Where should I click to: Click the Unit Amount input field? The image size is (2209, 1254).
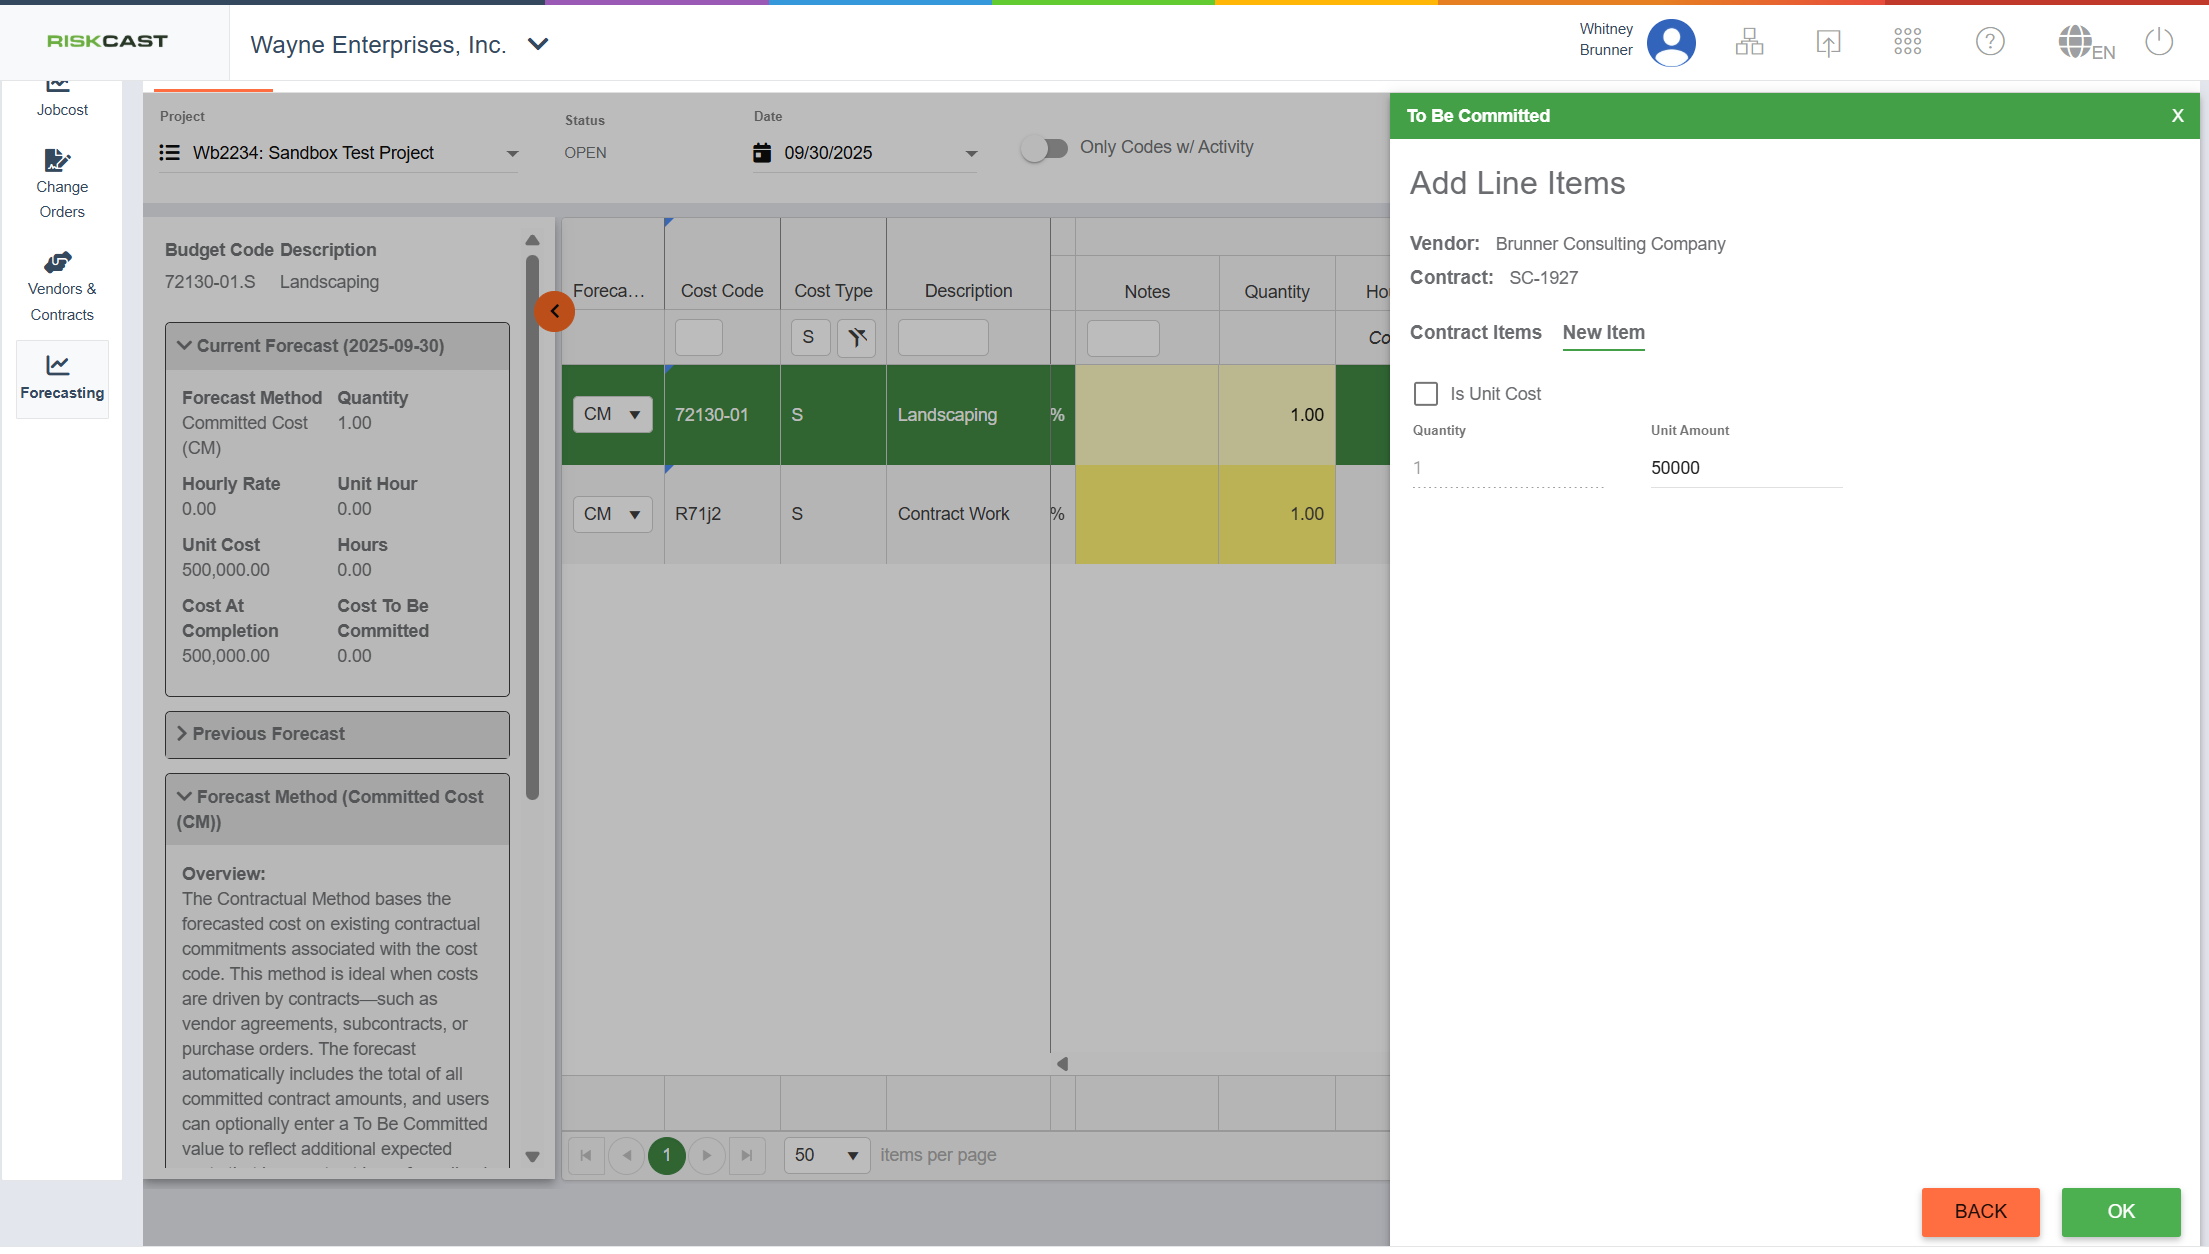tap(1745, 468)
